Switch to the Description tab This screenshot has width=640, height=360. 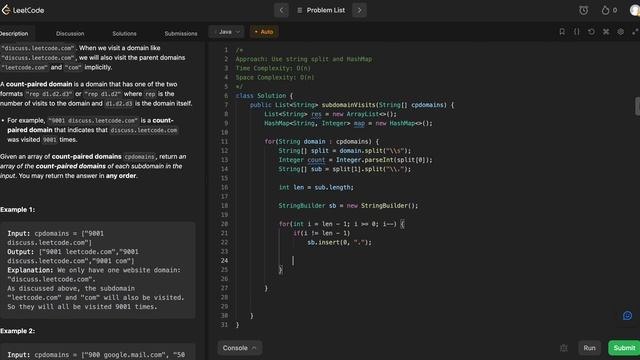14,33
